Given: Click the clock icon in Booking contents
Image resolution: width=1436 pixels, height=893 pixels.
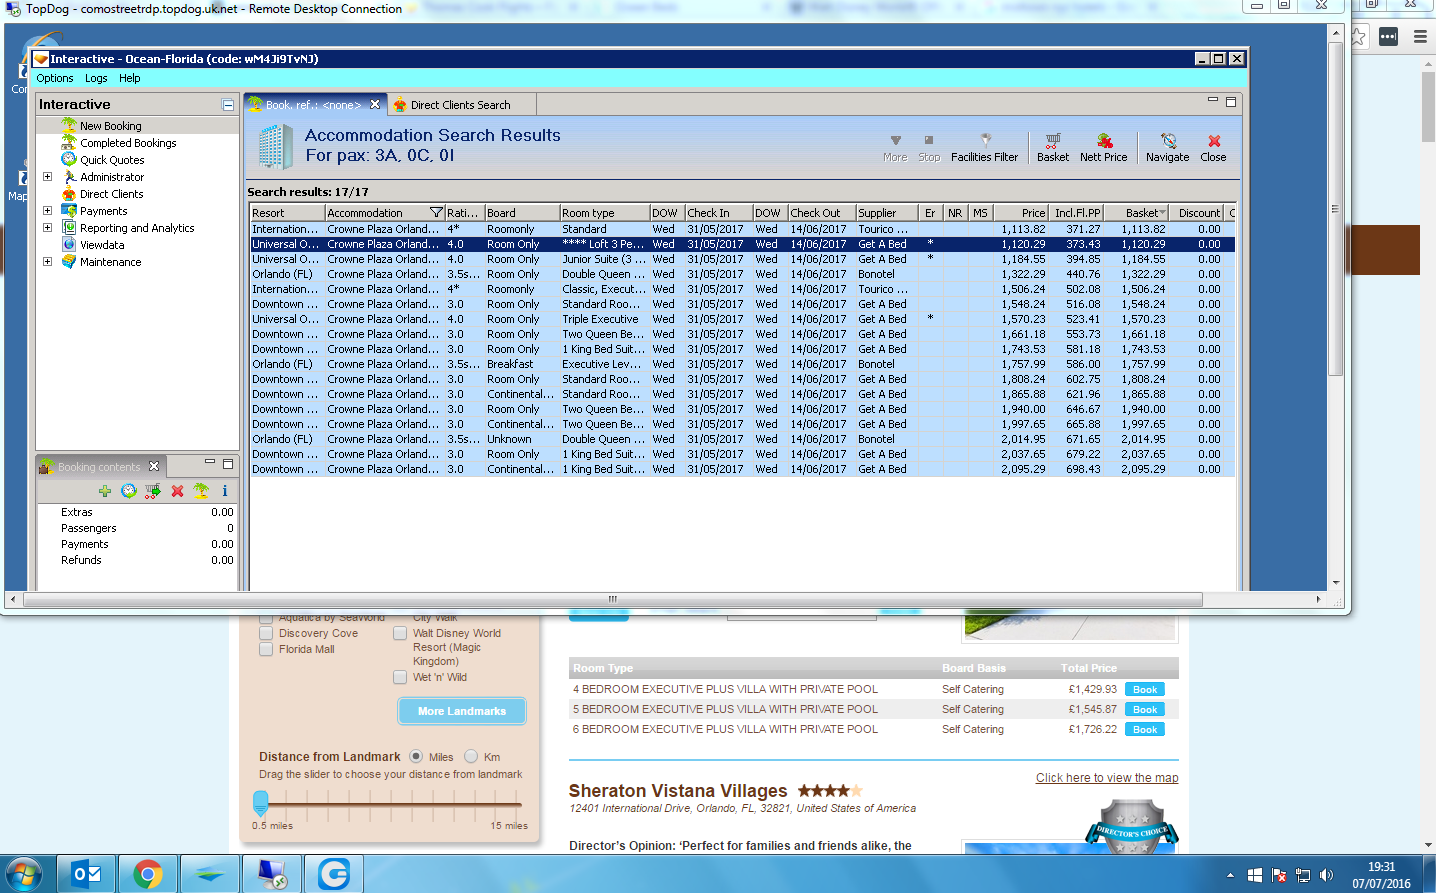Looking at the screenshot, I should pyautogui.click(x=129, y=491).
